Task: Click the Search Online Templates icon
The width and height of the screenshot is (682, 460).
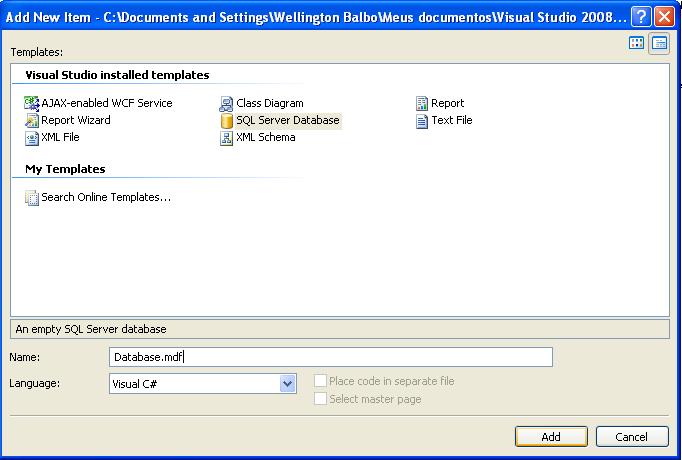Action: pos(32,198)
